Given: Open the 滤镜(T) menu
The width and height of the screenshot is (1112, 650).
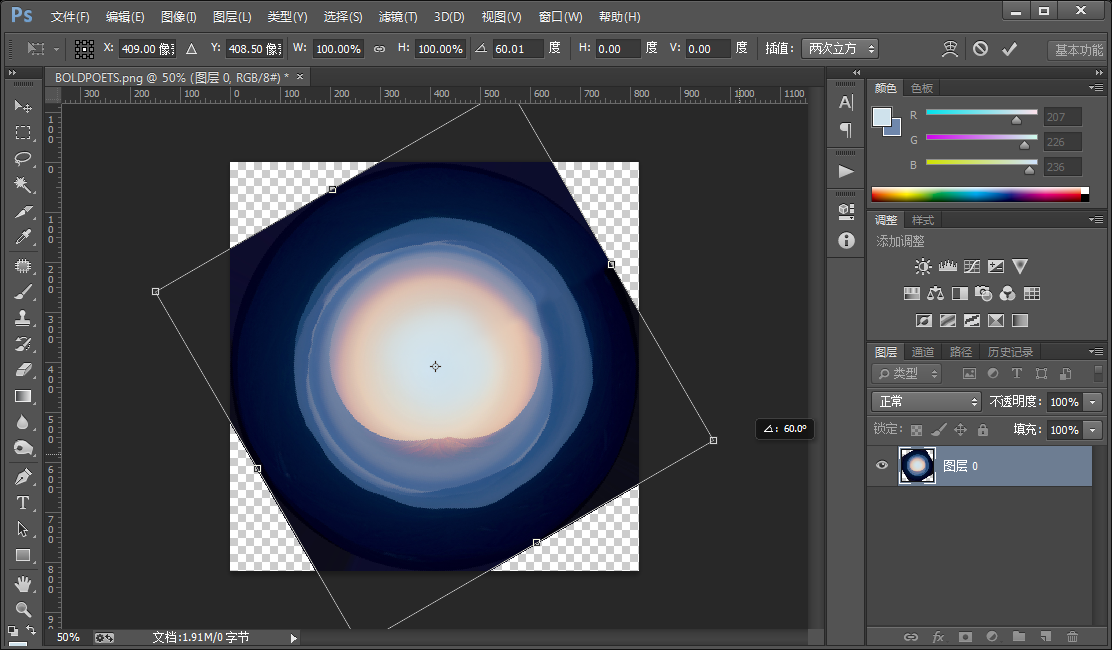Looking at the screenshot, I should [397, 16].
